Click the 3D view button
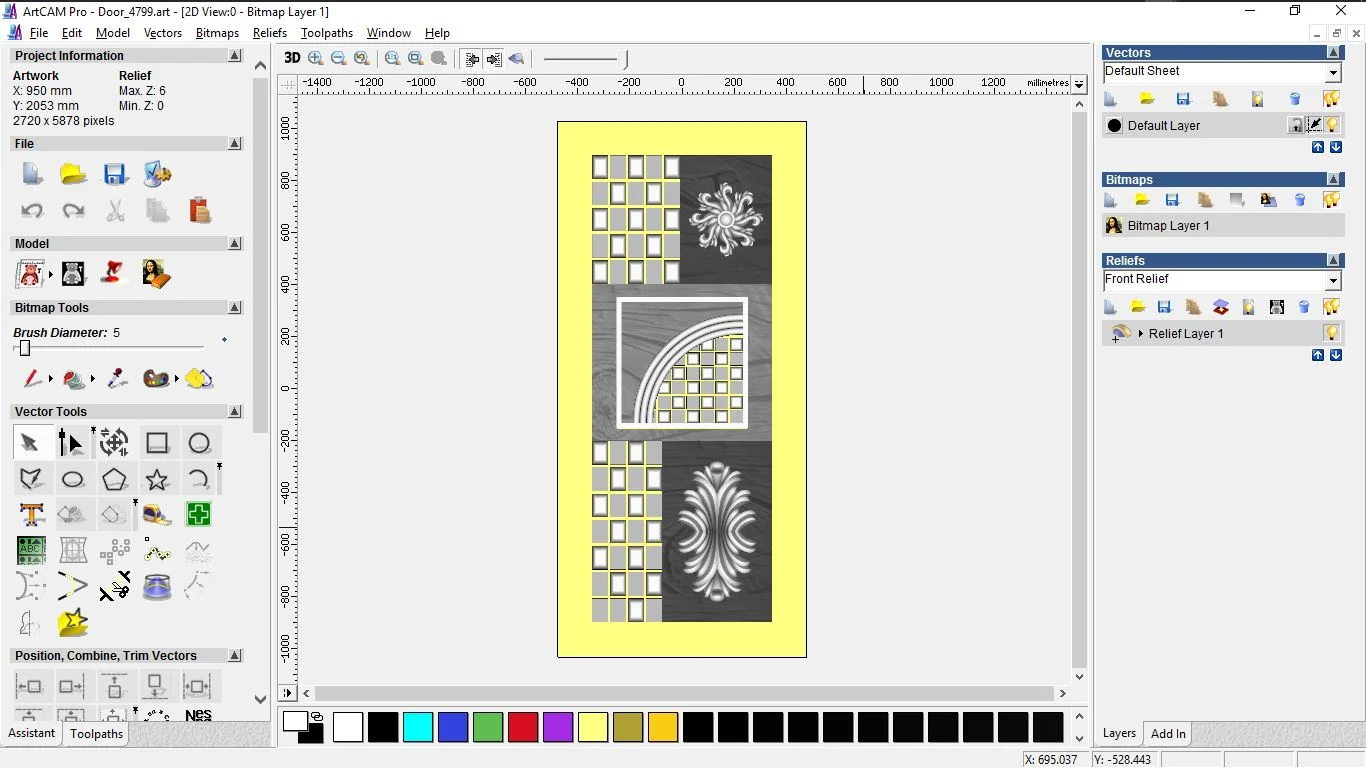 click(x=292, y=58)
